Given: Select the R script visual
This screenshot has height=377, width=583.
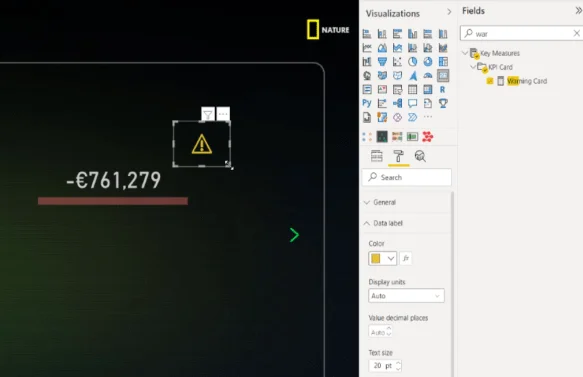Looking at the screenshot, I should 442,90.
